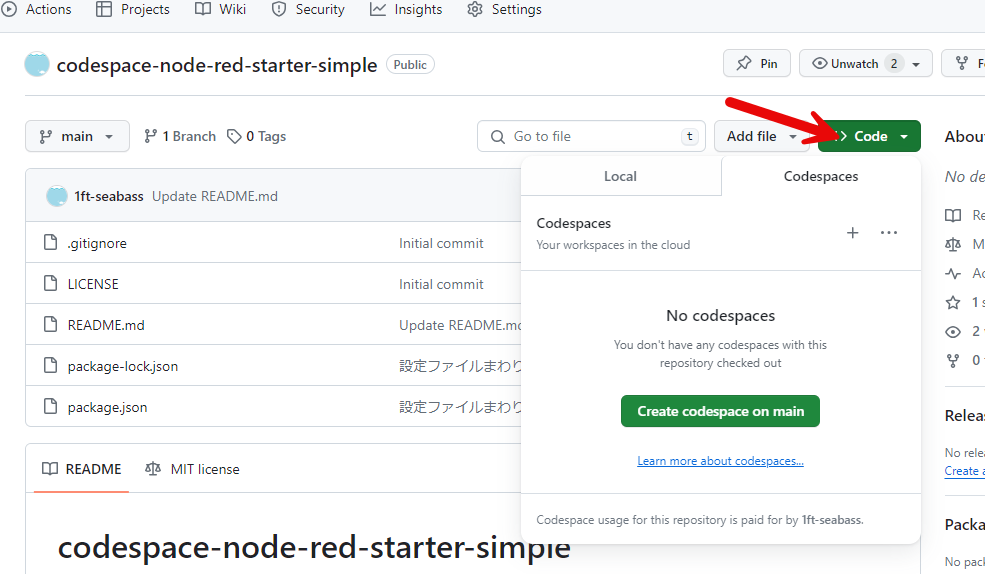This screenshot has width=985, height=574.
Task: Select the Codespaces tab
Action: (820, 176)
